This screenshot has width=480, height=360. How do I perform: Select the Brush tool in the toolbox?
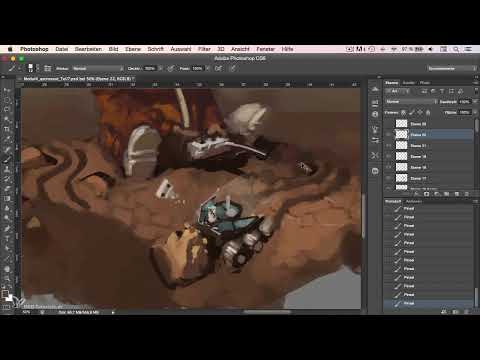[7, 159]
